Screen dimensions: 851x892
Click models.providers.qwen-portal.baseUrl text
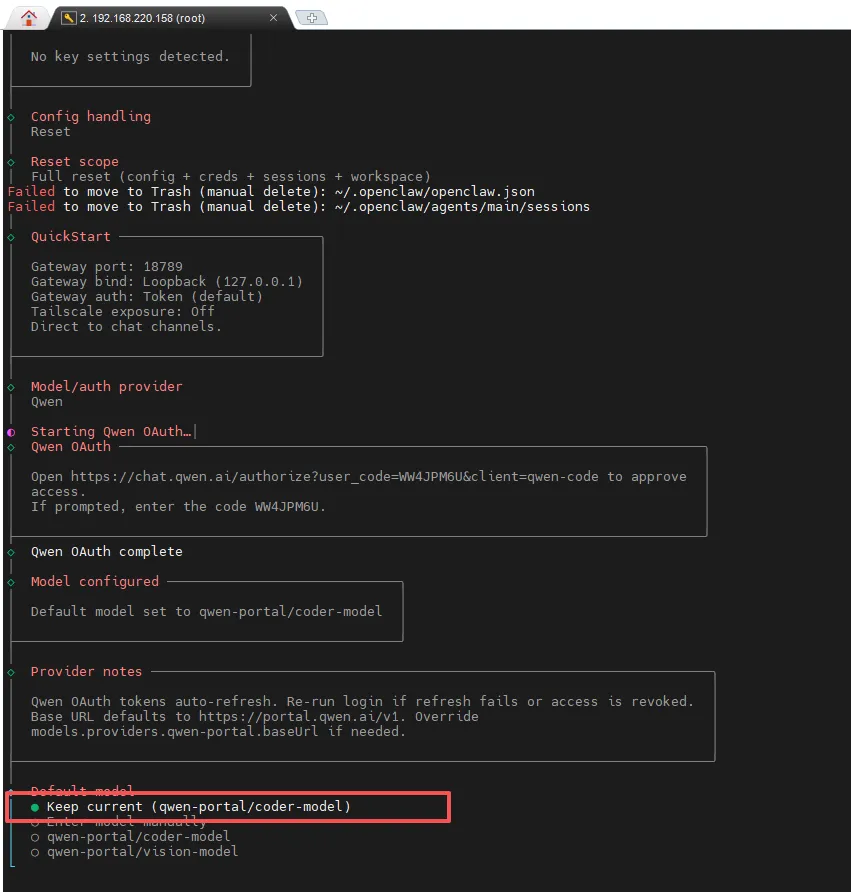175,732
